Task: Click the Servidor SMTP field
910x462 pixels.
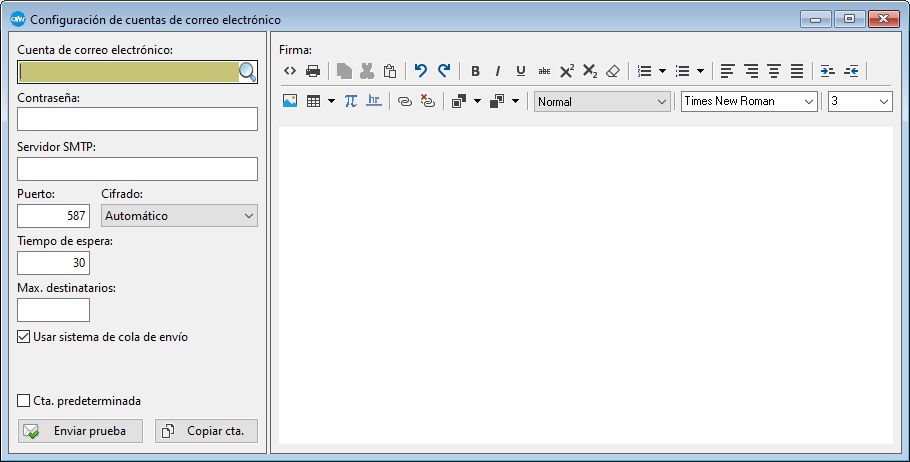Action: coord(138,169)
